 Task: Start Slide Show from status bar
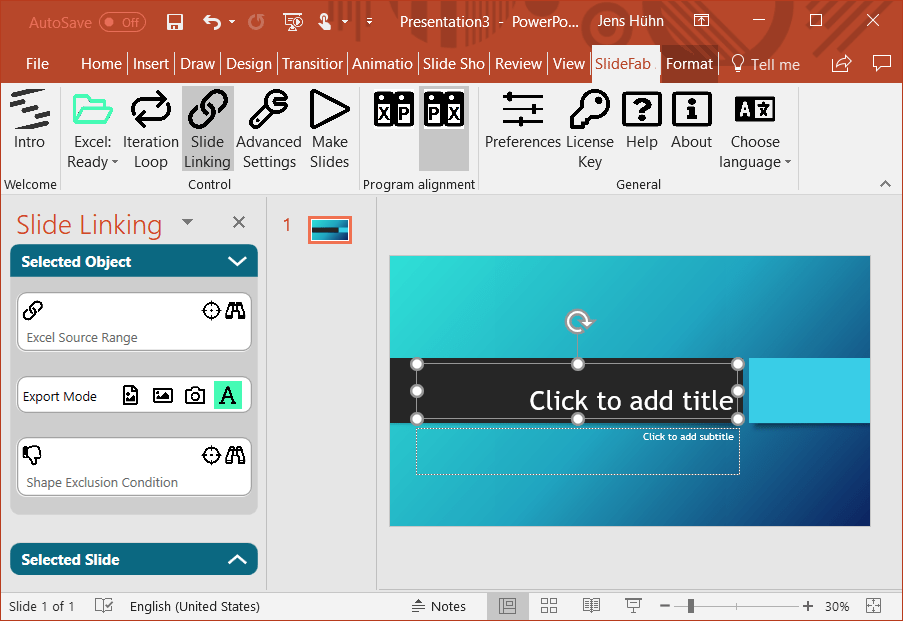(633, 605)
